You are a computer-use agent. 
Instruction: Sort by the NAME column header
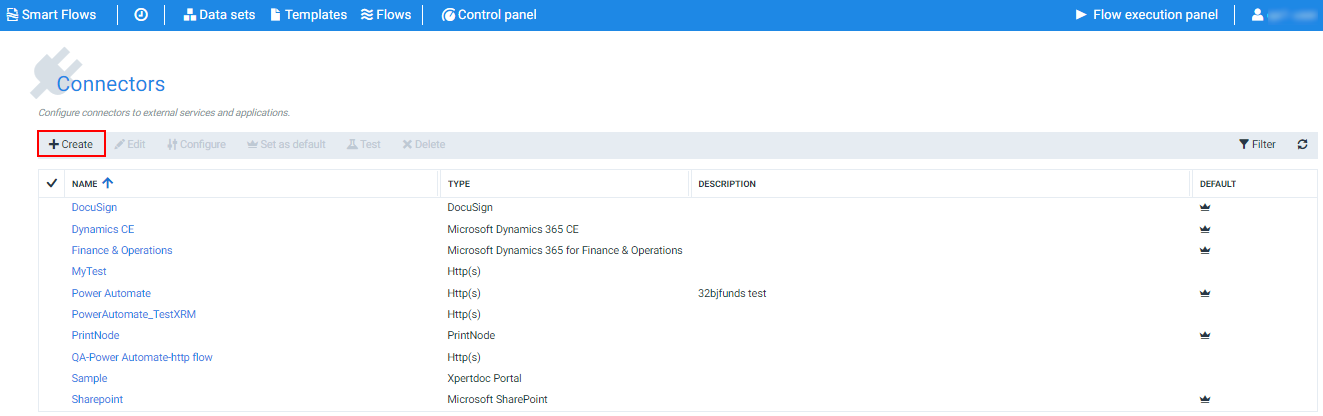(x=84, y=184)
